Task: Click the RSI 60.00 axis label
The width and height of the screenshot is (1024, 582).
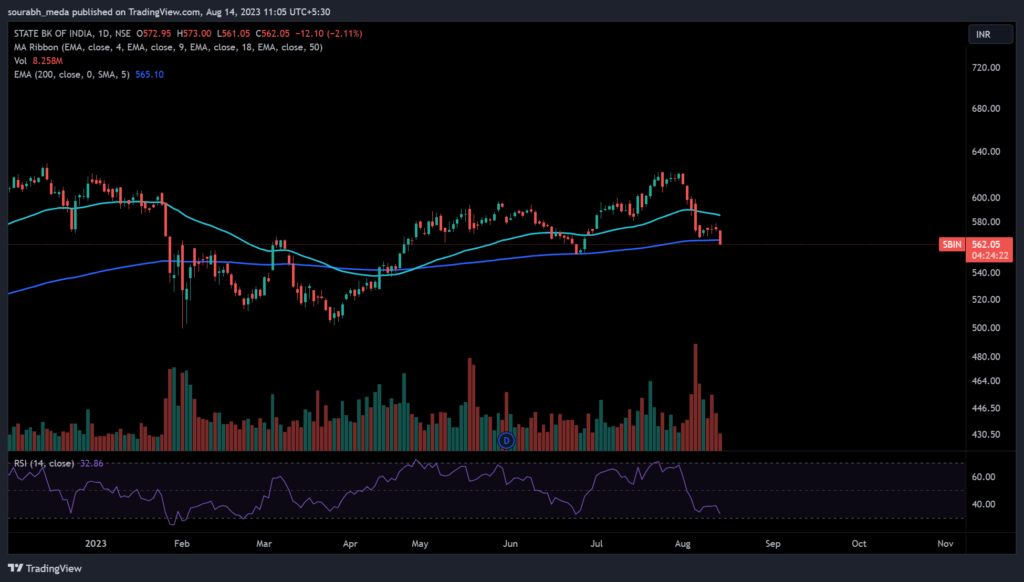Action: coord(983,477)
